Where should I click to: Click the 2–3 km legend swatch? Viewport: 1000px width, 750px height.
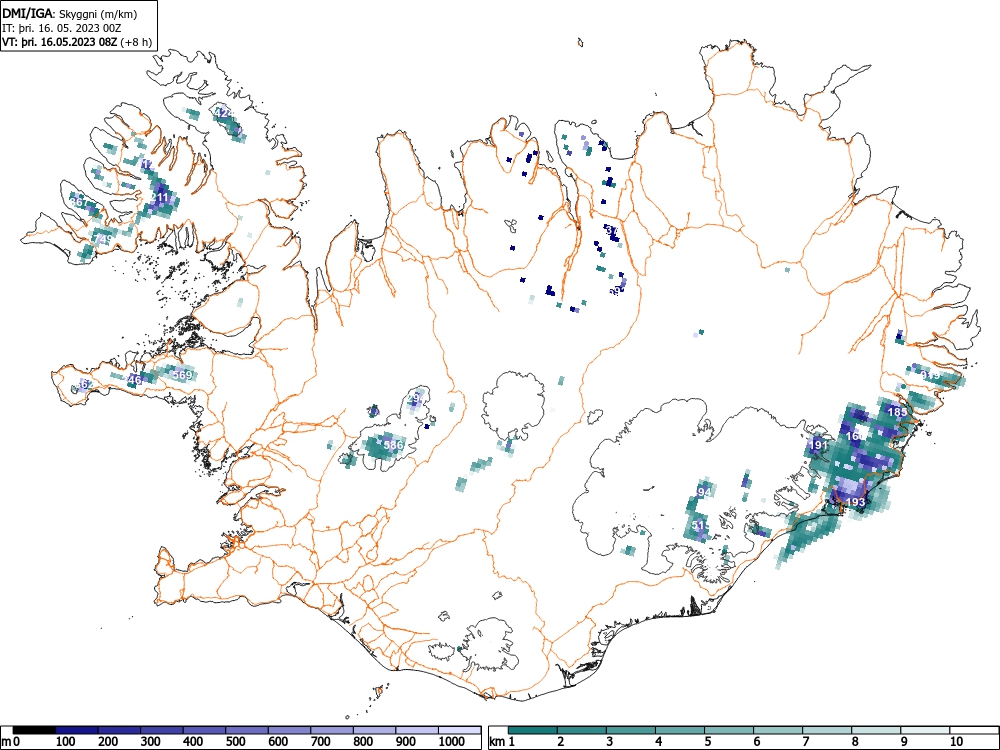coord(582,730)
